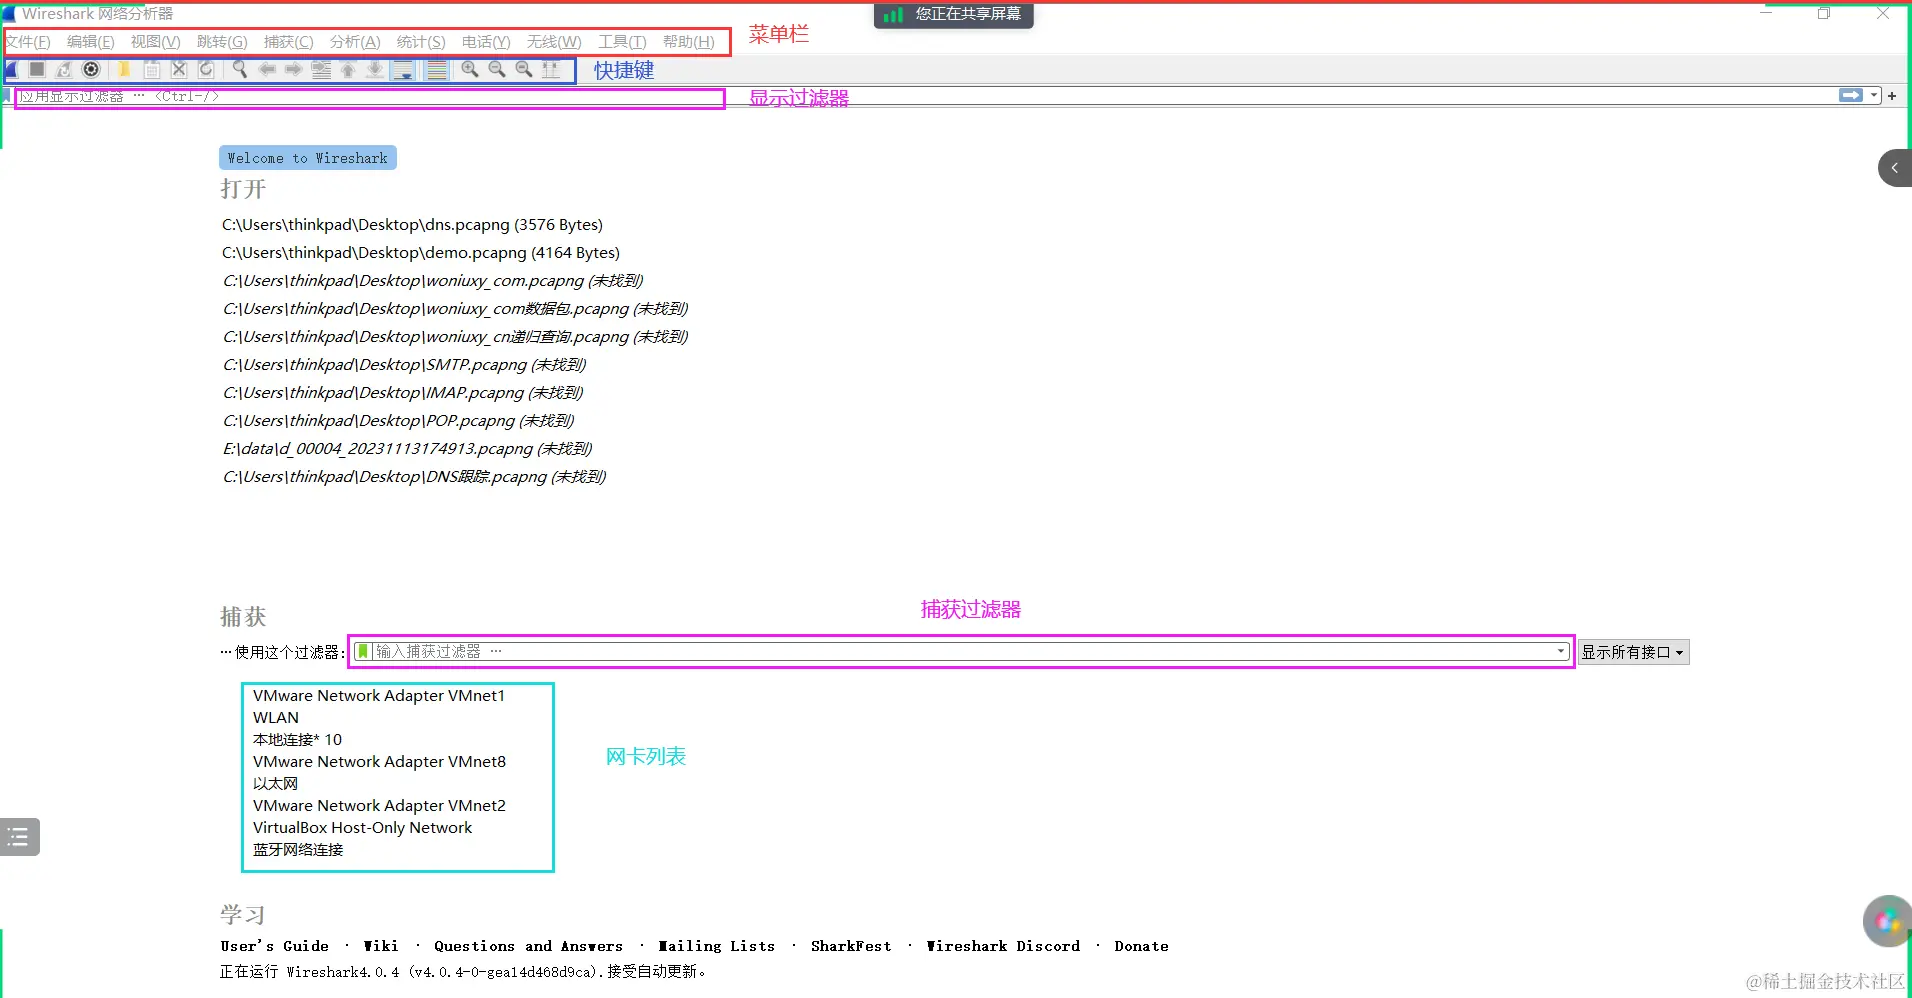The image size is (1912, 998).
Task: Open display filter bookmark icon
Action: pyautogui.click(x=6, y=96)
